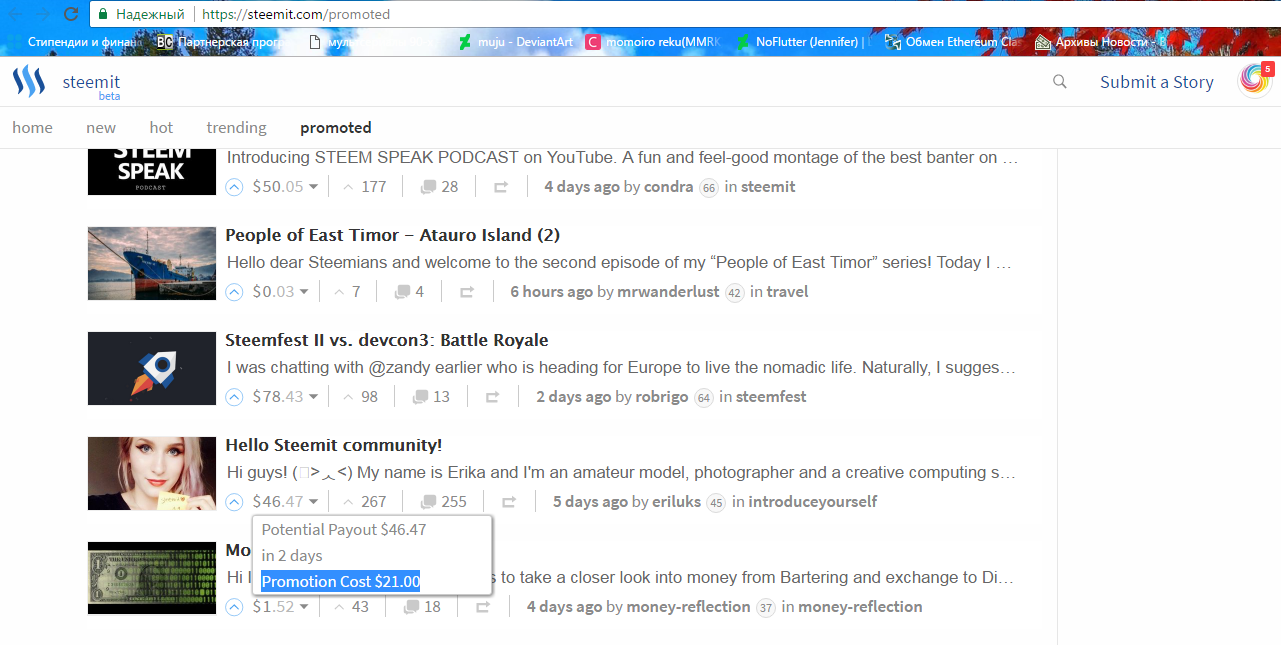Visit author condra's profile
This screenshot has width=1281, height=645.
[x=669, y=187]
